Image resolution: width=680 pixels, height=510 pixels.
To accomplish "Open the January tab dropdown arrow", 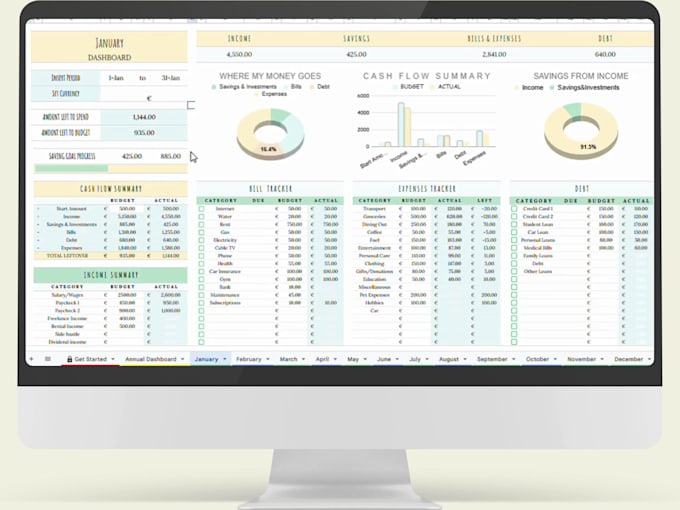I will pyautogui.click(x=225, y=359).
